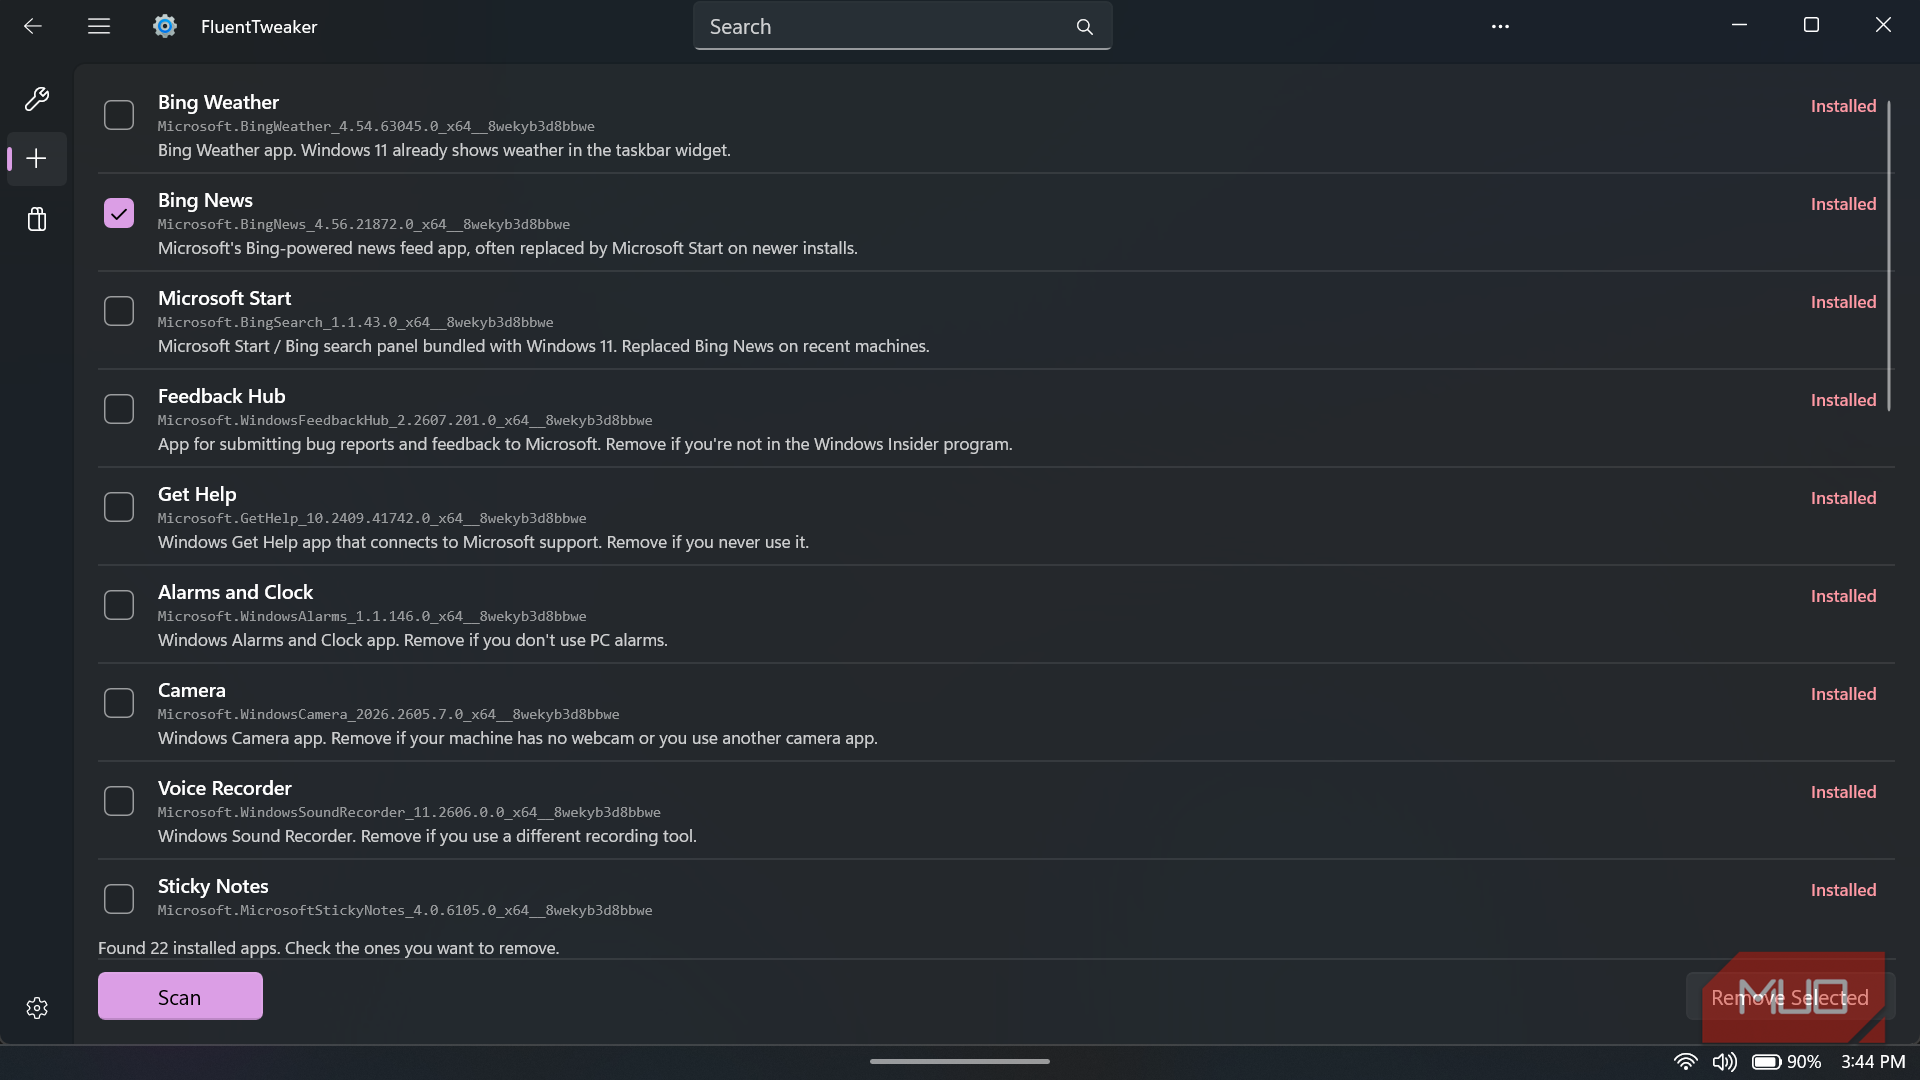Check the Microsoft Start checkbox

[119, 311]
